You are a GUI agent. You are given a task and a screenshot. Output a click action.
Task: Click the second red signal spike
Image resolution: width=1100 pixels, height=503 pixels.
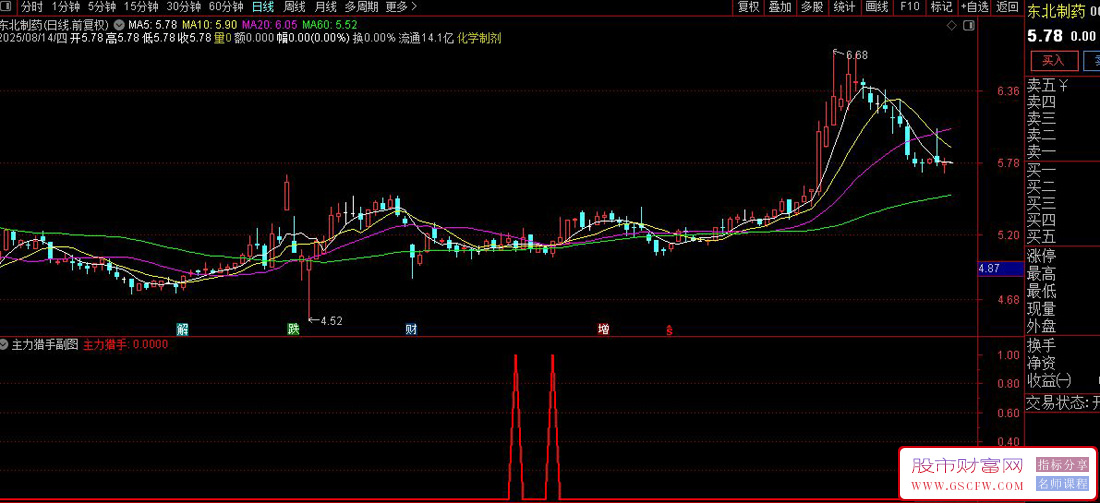(x=553, y=427)
